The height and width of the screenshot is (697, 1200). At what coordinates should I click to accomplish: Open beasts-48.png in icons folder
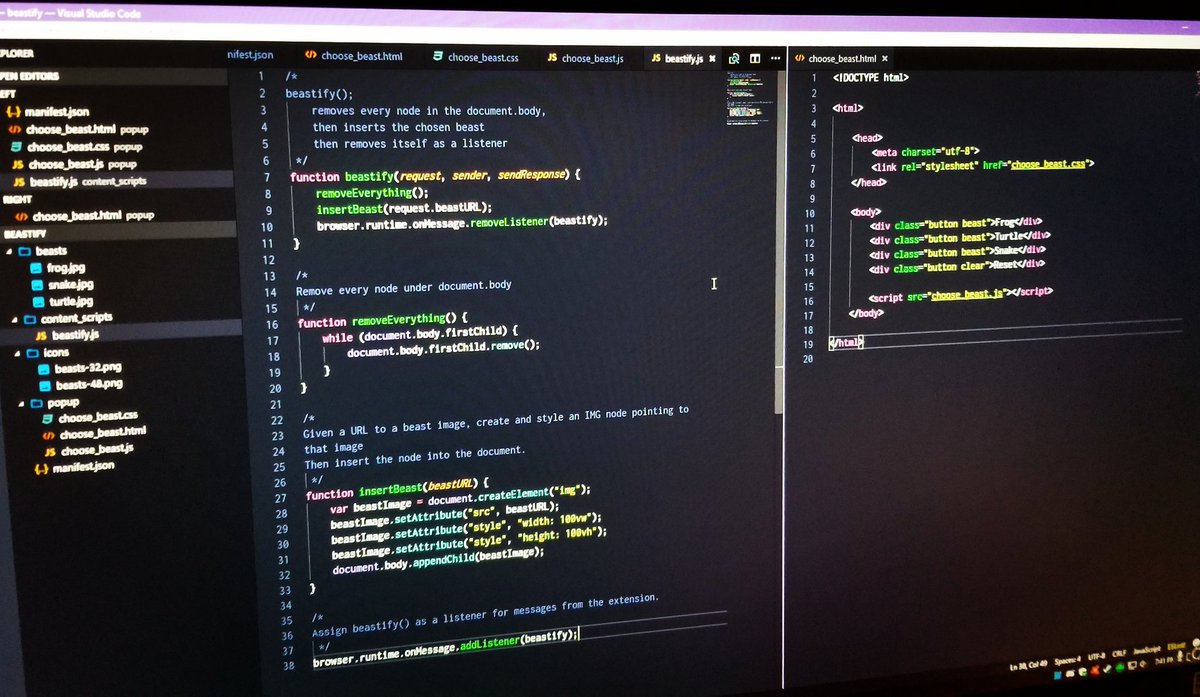point(90,384)
